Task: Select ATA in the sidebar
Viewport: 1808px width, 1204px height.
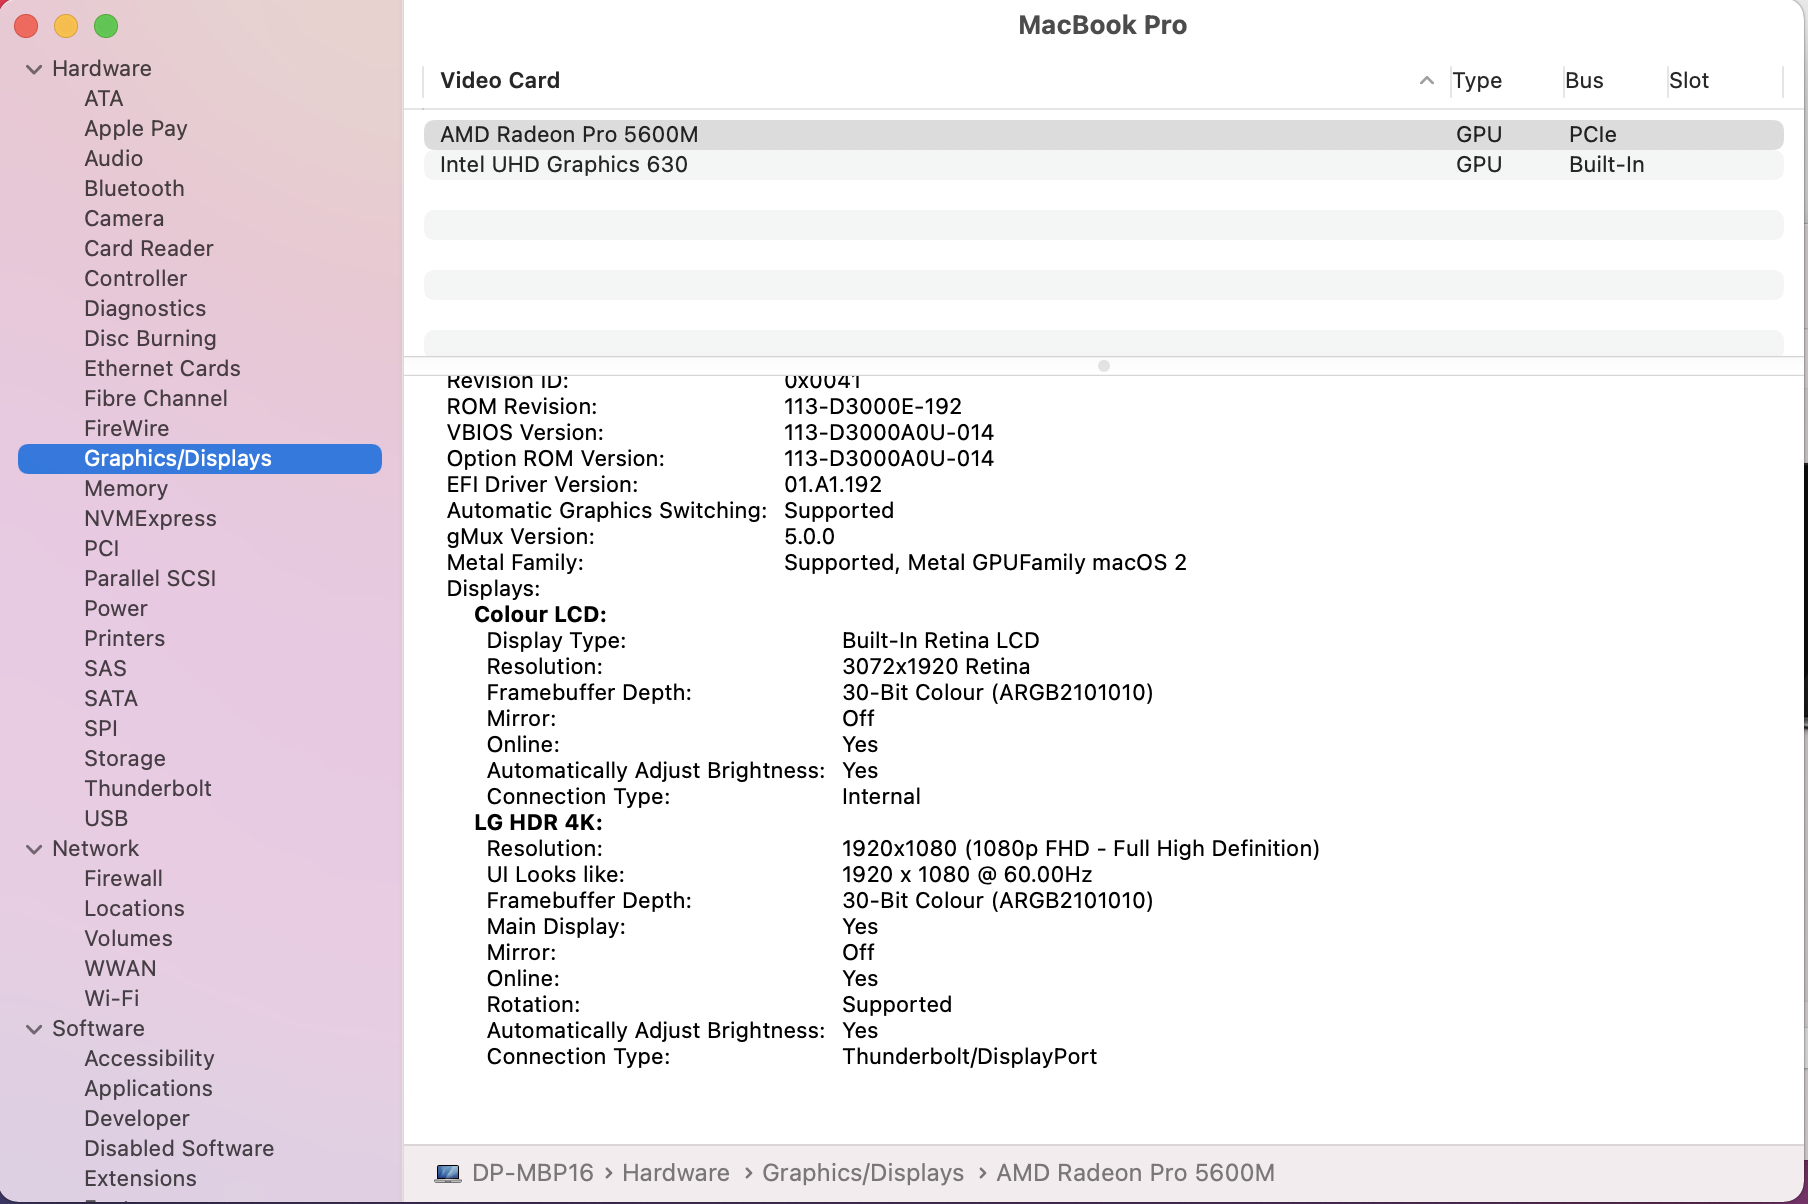Action: (x=104, y=99)
